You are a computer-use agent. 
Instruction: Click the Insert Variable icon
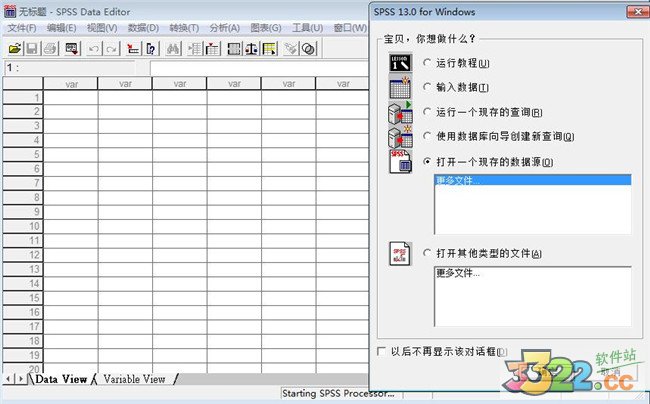(x=213, y=49)
